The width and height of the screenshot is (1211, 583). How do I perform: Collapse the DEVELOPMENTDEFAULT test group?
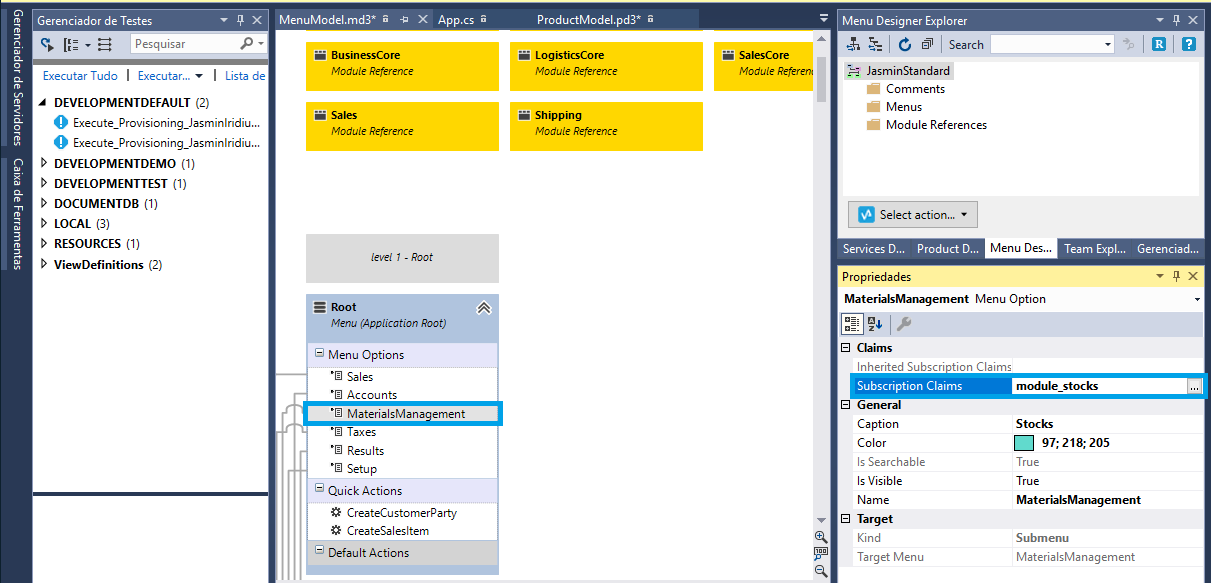pyautogui.click(x=44, y=103)
